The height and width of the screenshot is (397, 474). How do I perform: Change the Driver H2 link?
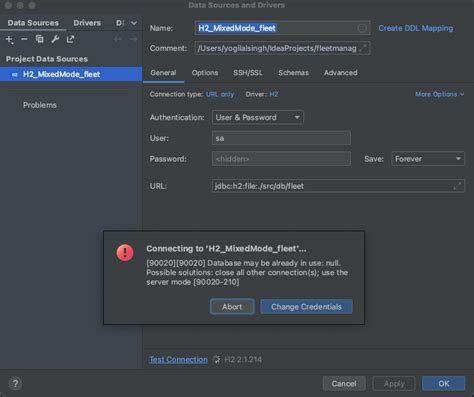(274, 94)
